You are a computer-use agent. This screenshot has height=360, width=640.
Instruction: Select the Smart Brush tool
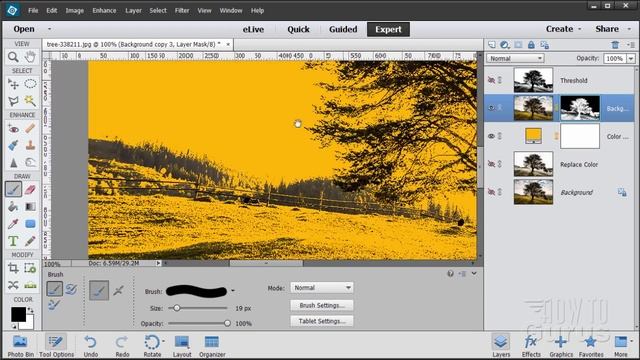(13, 145)
